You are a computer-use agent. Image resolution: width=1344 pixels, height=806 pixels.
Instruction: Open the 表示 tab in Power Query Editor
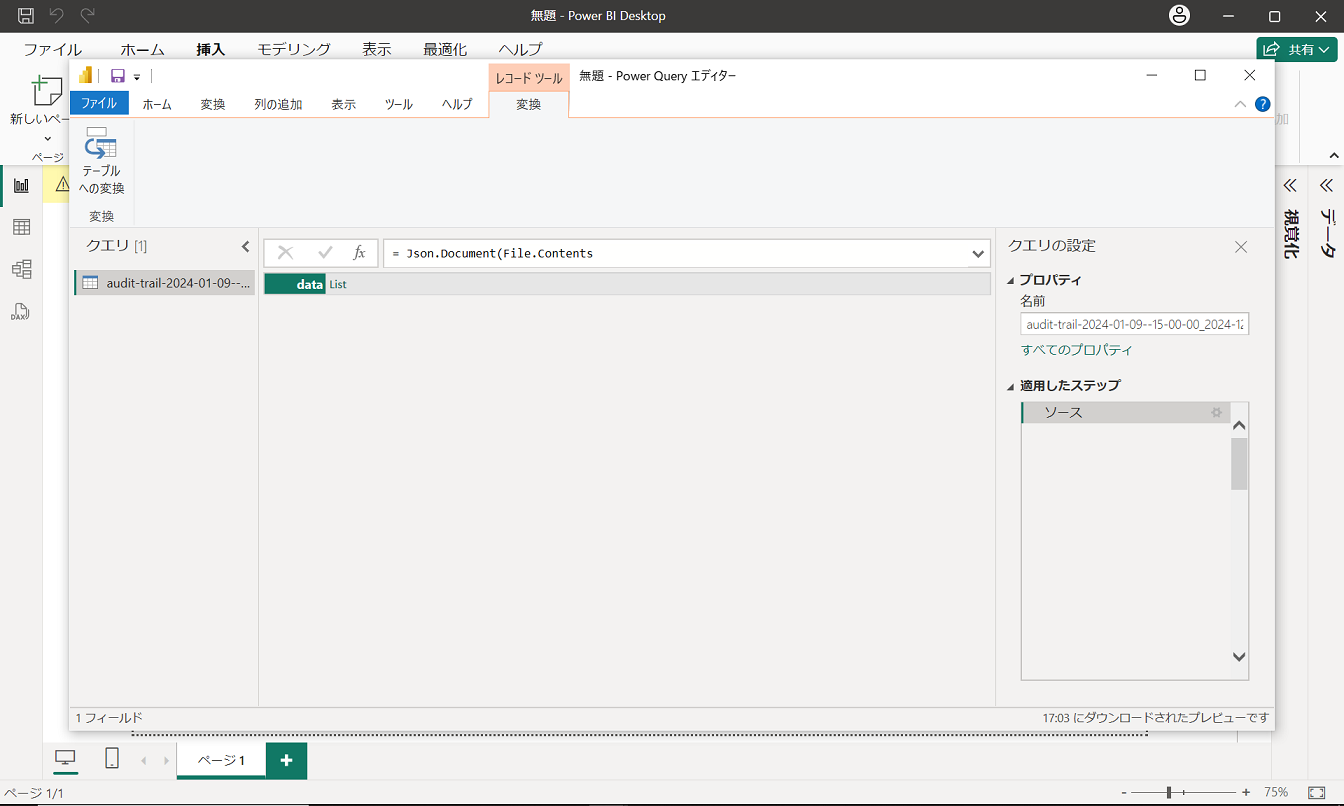tap(344, 104)
